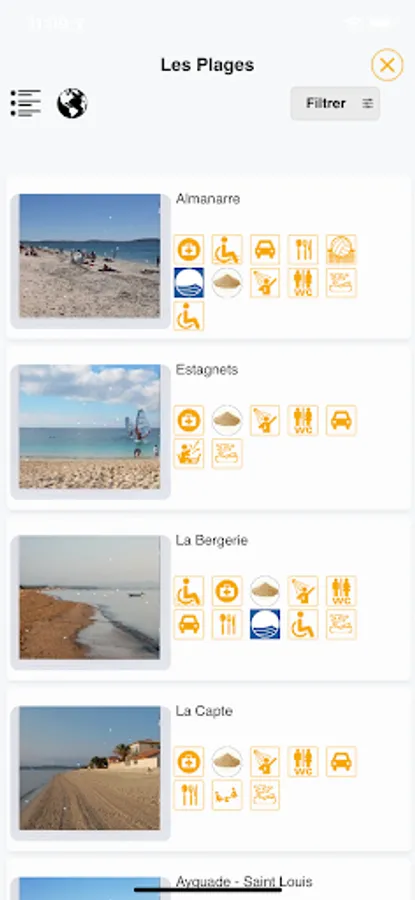The height and width of the screenshot is (900, 415).
Task: Tap La Capte playground icon
Action: 227,794
